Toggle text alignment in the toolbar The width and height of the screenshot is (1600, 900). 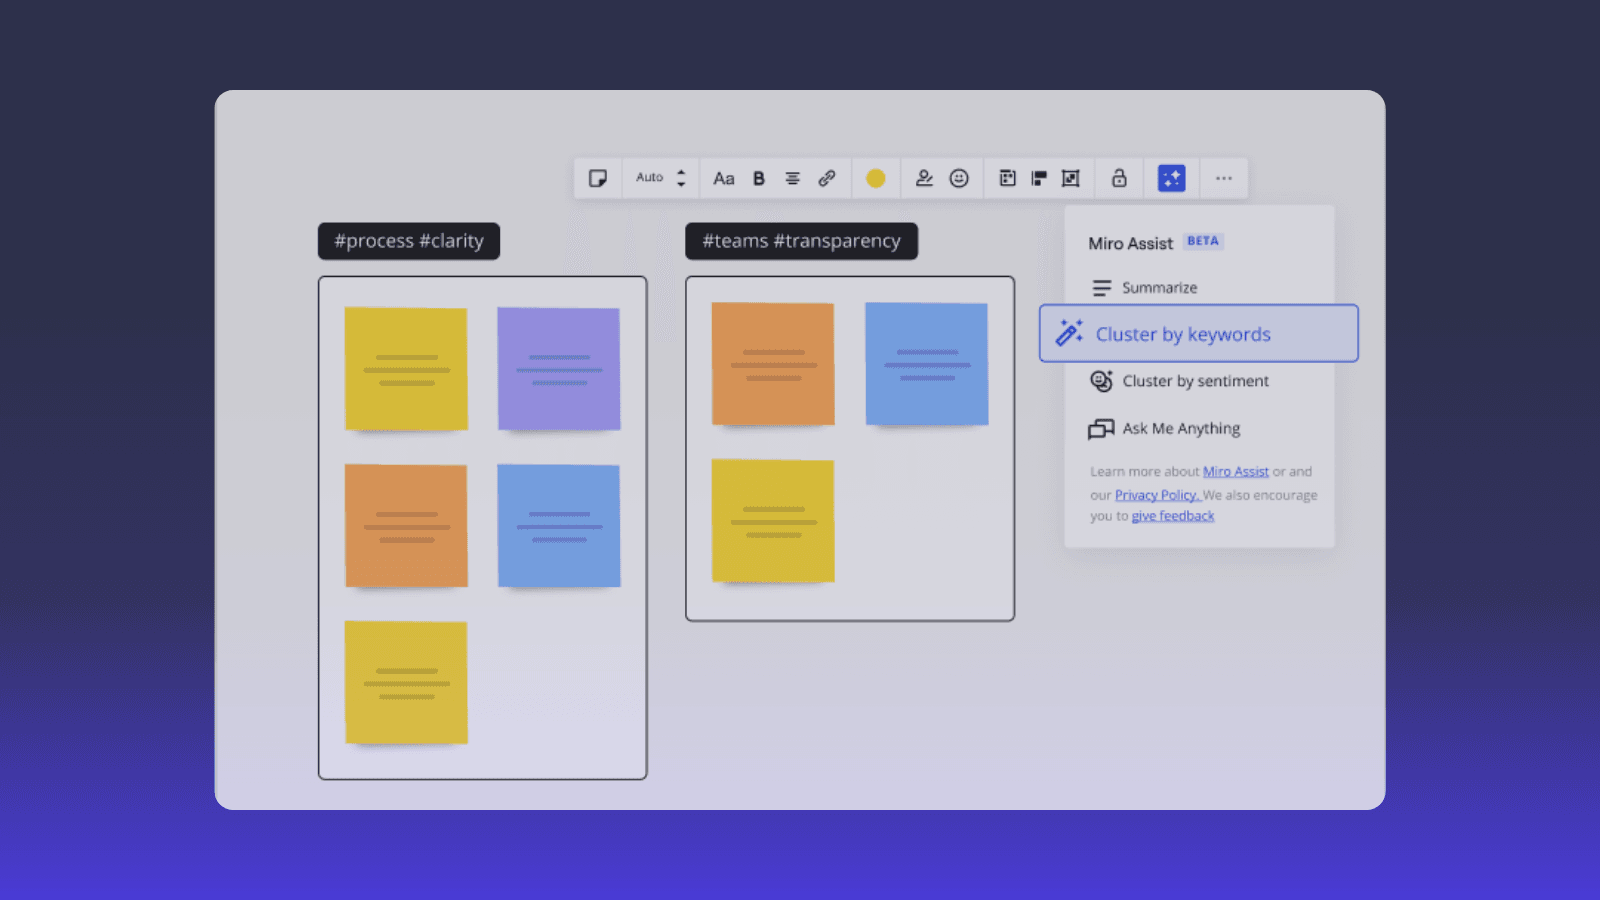[792, 178]
